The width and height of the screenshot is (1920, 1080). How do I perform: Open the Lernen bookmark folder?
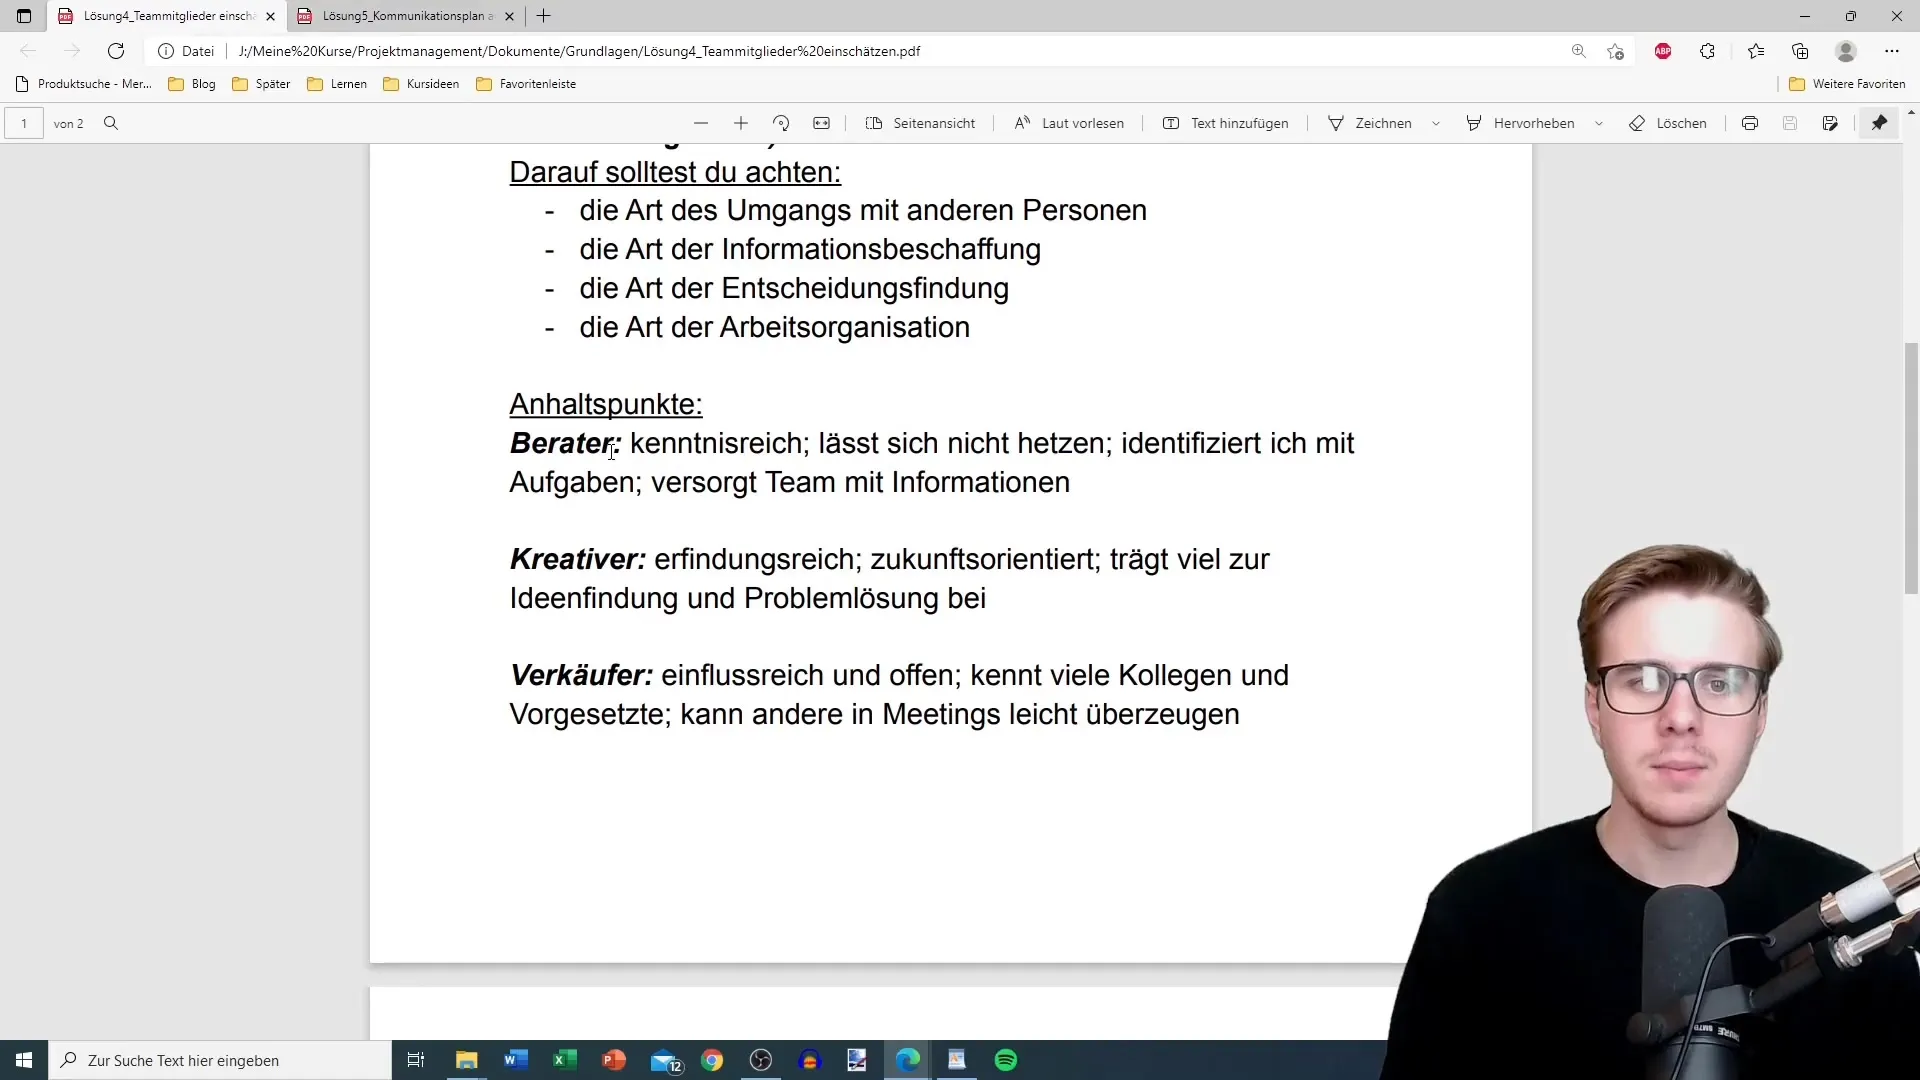click(x=337, y=84)
